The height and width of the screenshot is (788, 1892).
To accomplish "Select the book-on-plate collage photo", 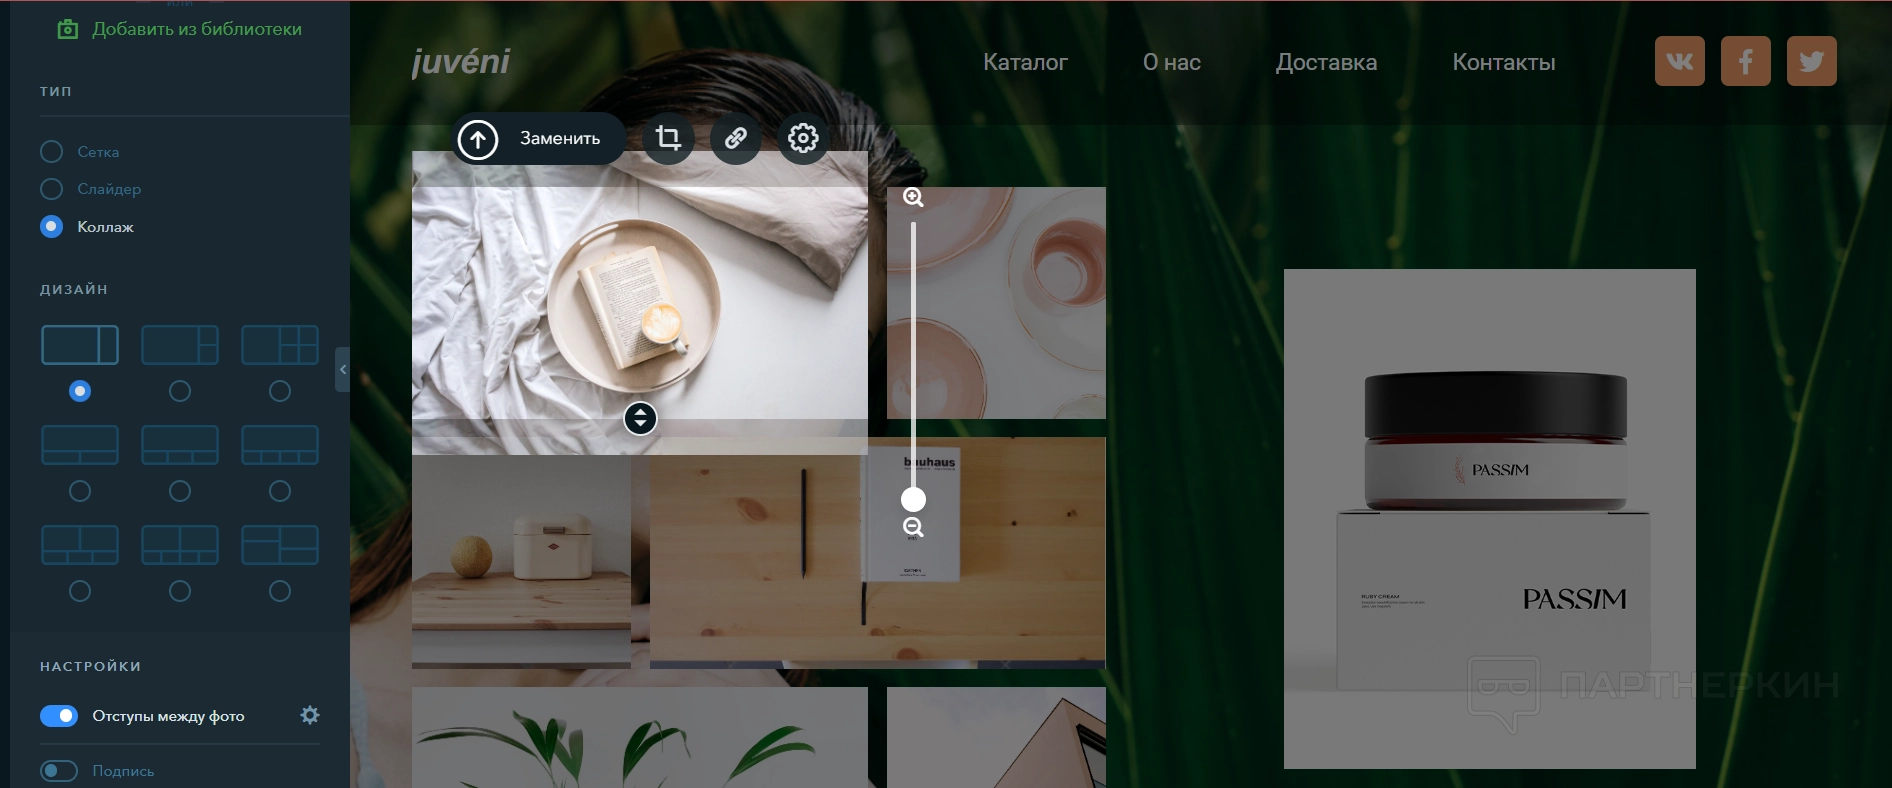I will 640,303.
